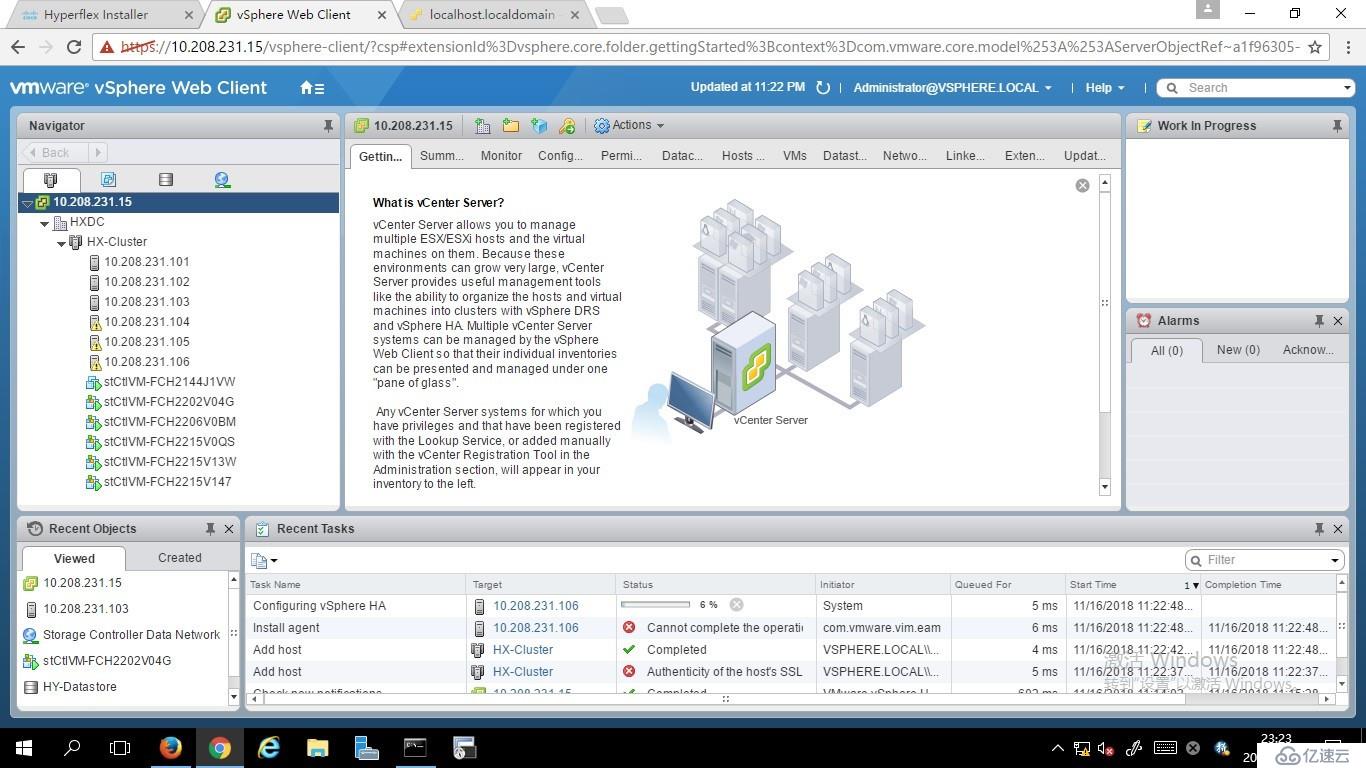Open Chrome from the taskbar
Viewport: 1366px width, 768px height.
(x=220, y=747)
